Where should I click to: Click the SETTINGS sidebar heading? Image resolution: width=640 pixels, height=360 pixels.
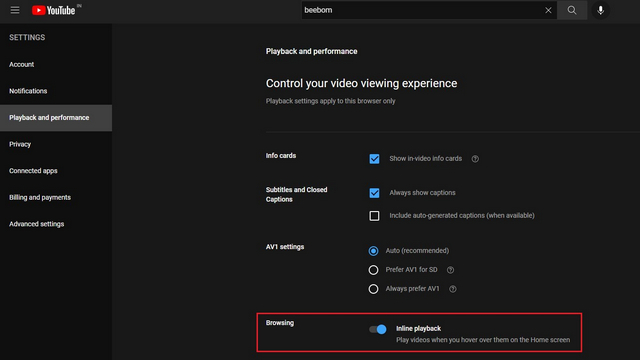[x=27, y=38]
